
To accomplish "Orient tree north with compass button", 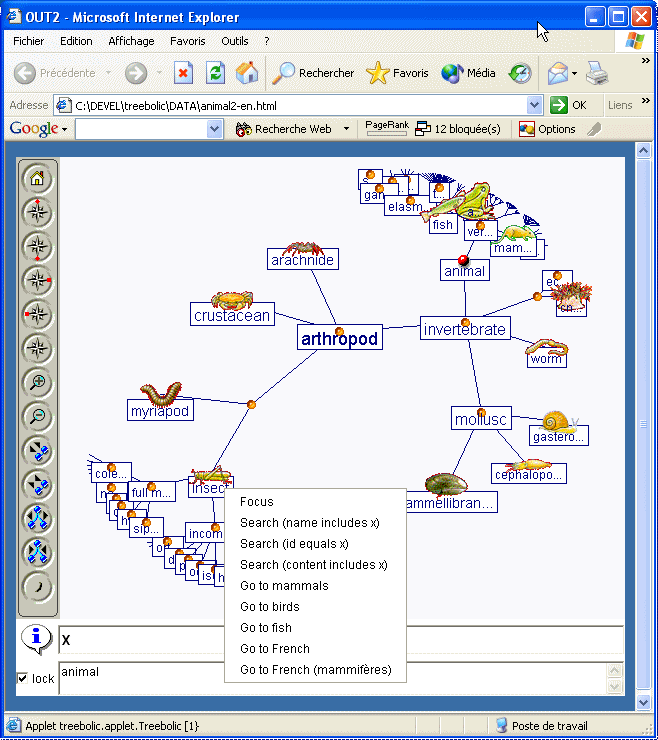I will click(x=37, y=212).
